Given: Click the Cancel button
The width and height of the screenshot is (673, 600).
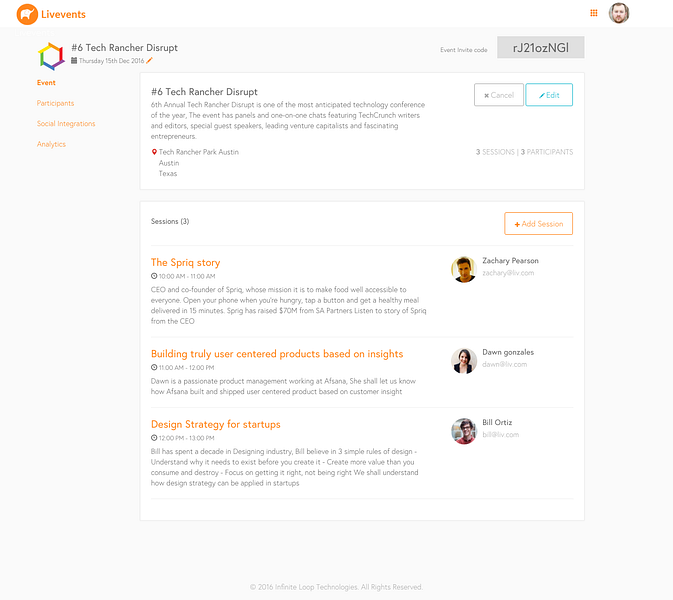Looking at the screenshot, I should coord(499,95).
